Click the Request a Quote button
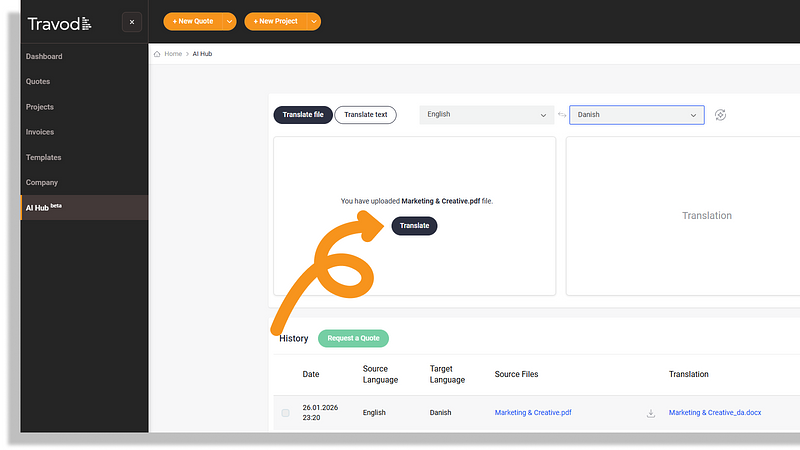 pos(353,338)
